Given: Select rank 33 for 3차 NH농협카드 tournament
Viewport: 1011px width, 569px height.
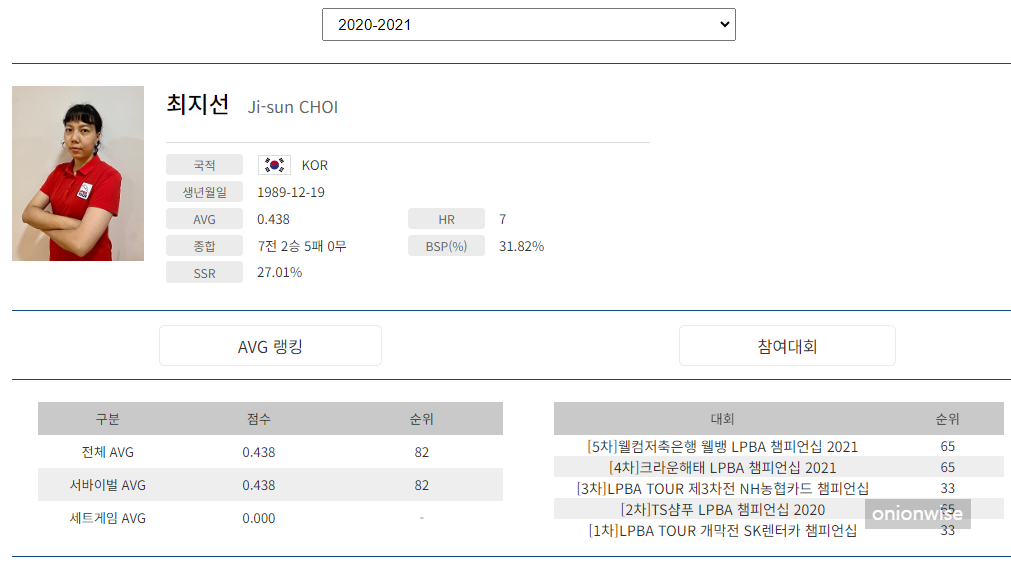Looking at the screenshot, I should tap(948, 488).
